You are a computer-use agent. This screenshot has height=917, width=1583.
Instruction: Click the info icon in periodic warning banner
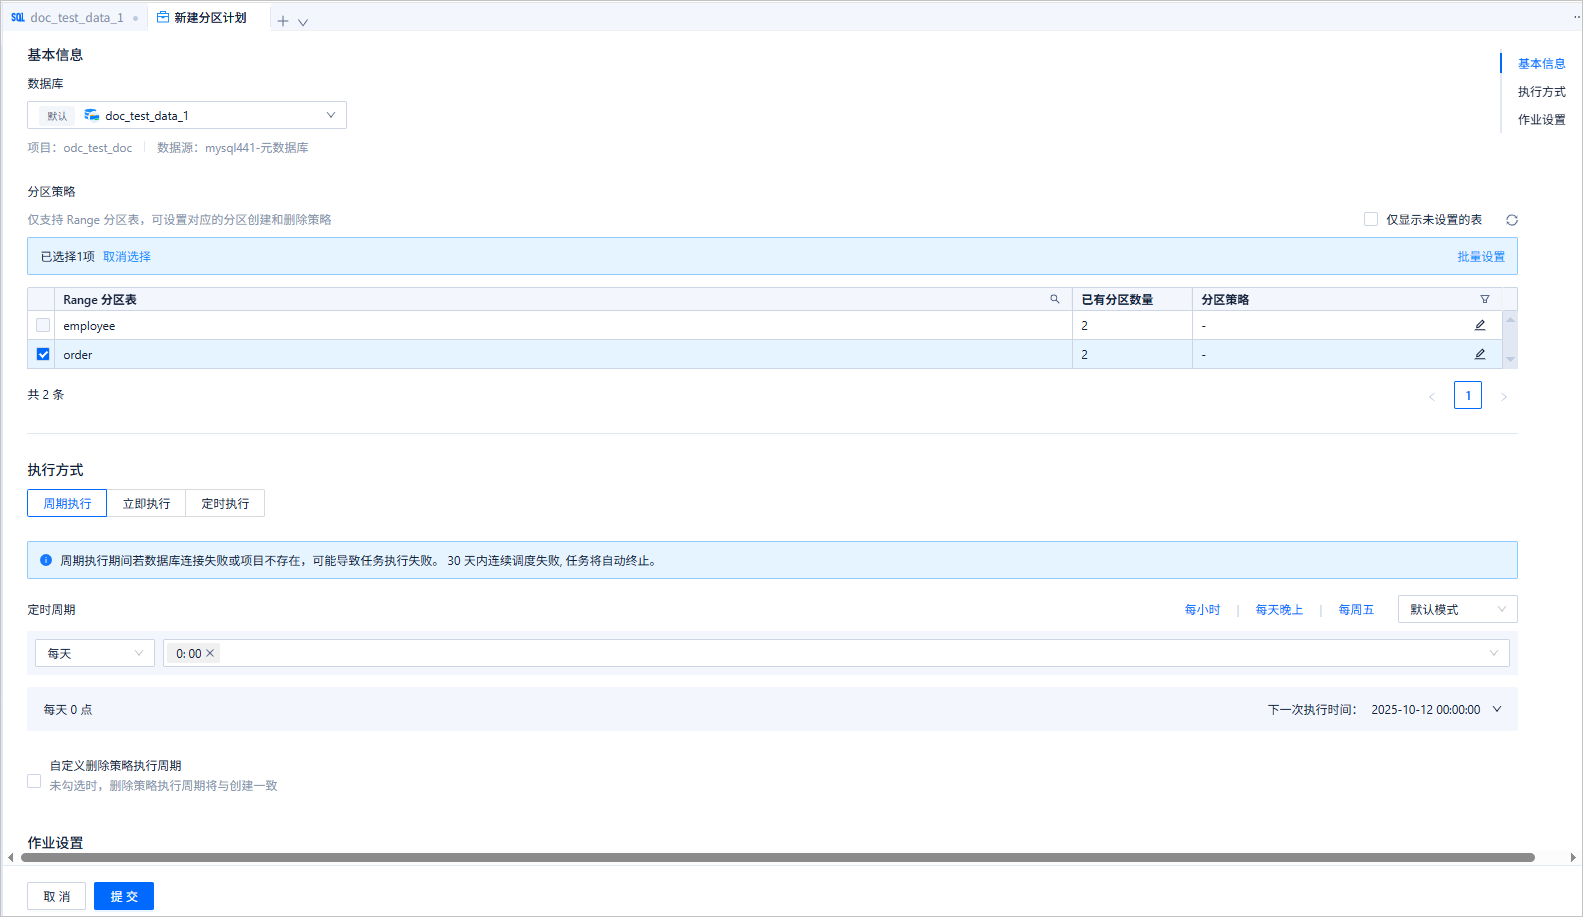(x=46, y=560)
